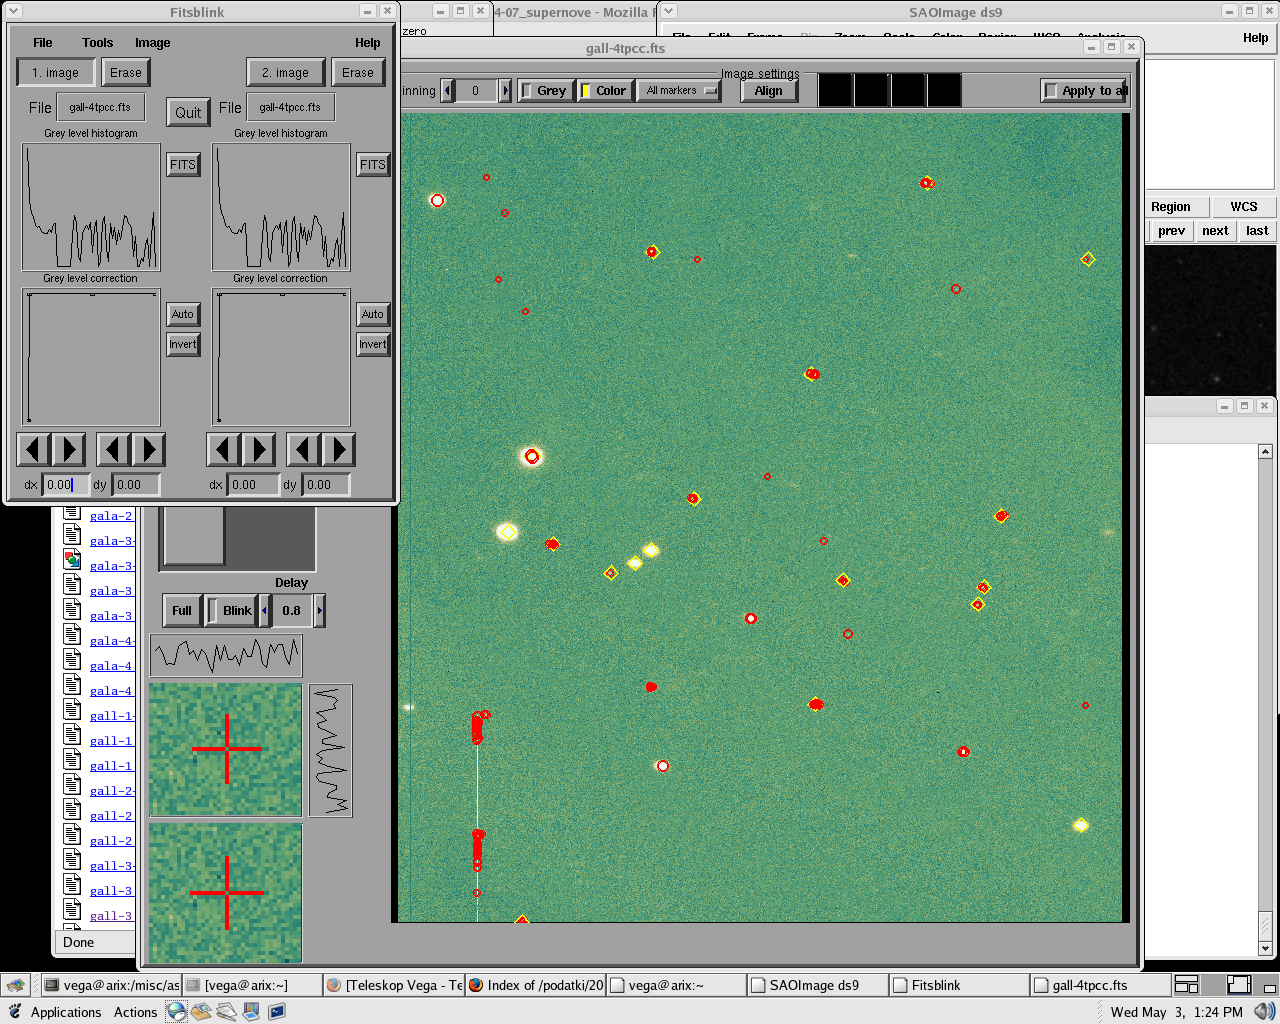Click the FITS button for image 1
This screenshot has width=1280, height=1024.
pos(183,165)
